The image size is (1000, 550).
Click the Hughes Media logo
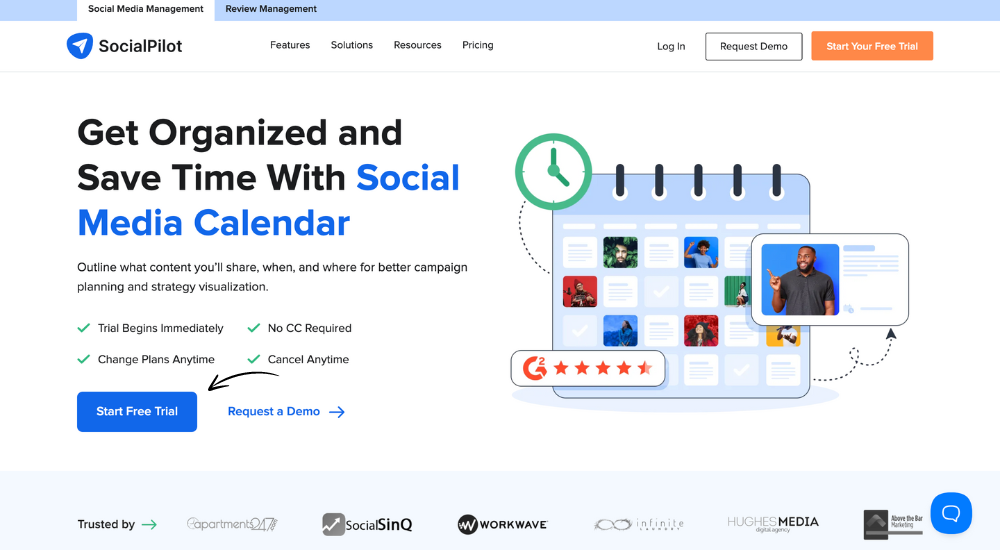point(773,524)
